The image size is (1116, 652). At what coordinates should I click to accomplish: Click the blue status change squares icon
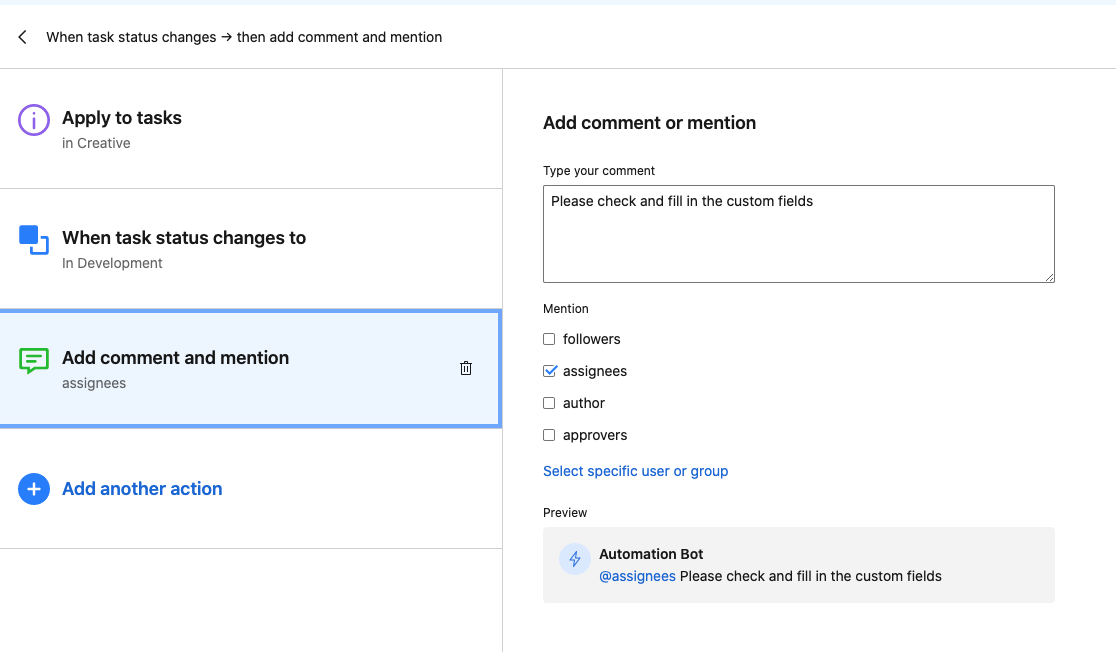click(34, 240)
